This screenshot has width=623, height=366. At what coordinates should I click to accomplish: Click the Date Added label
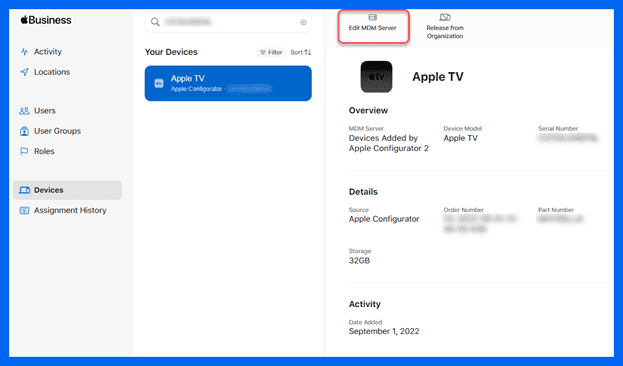click(365, 322)
